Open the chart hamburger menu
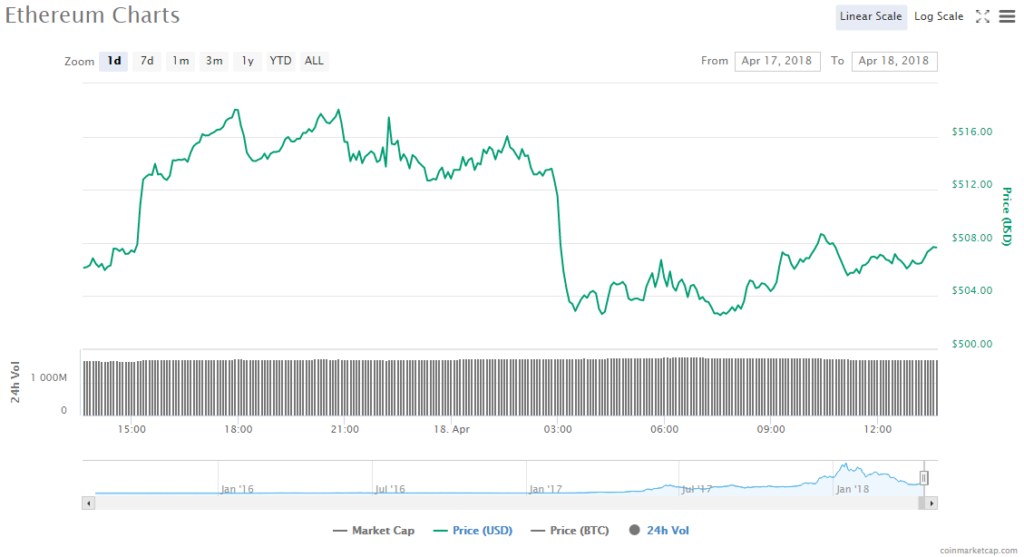The width and height of the screenshot is (1024, 557). click(x=1006, y=16)
